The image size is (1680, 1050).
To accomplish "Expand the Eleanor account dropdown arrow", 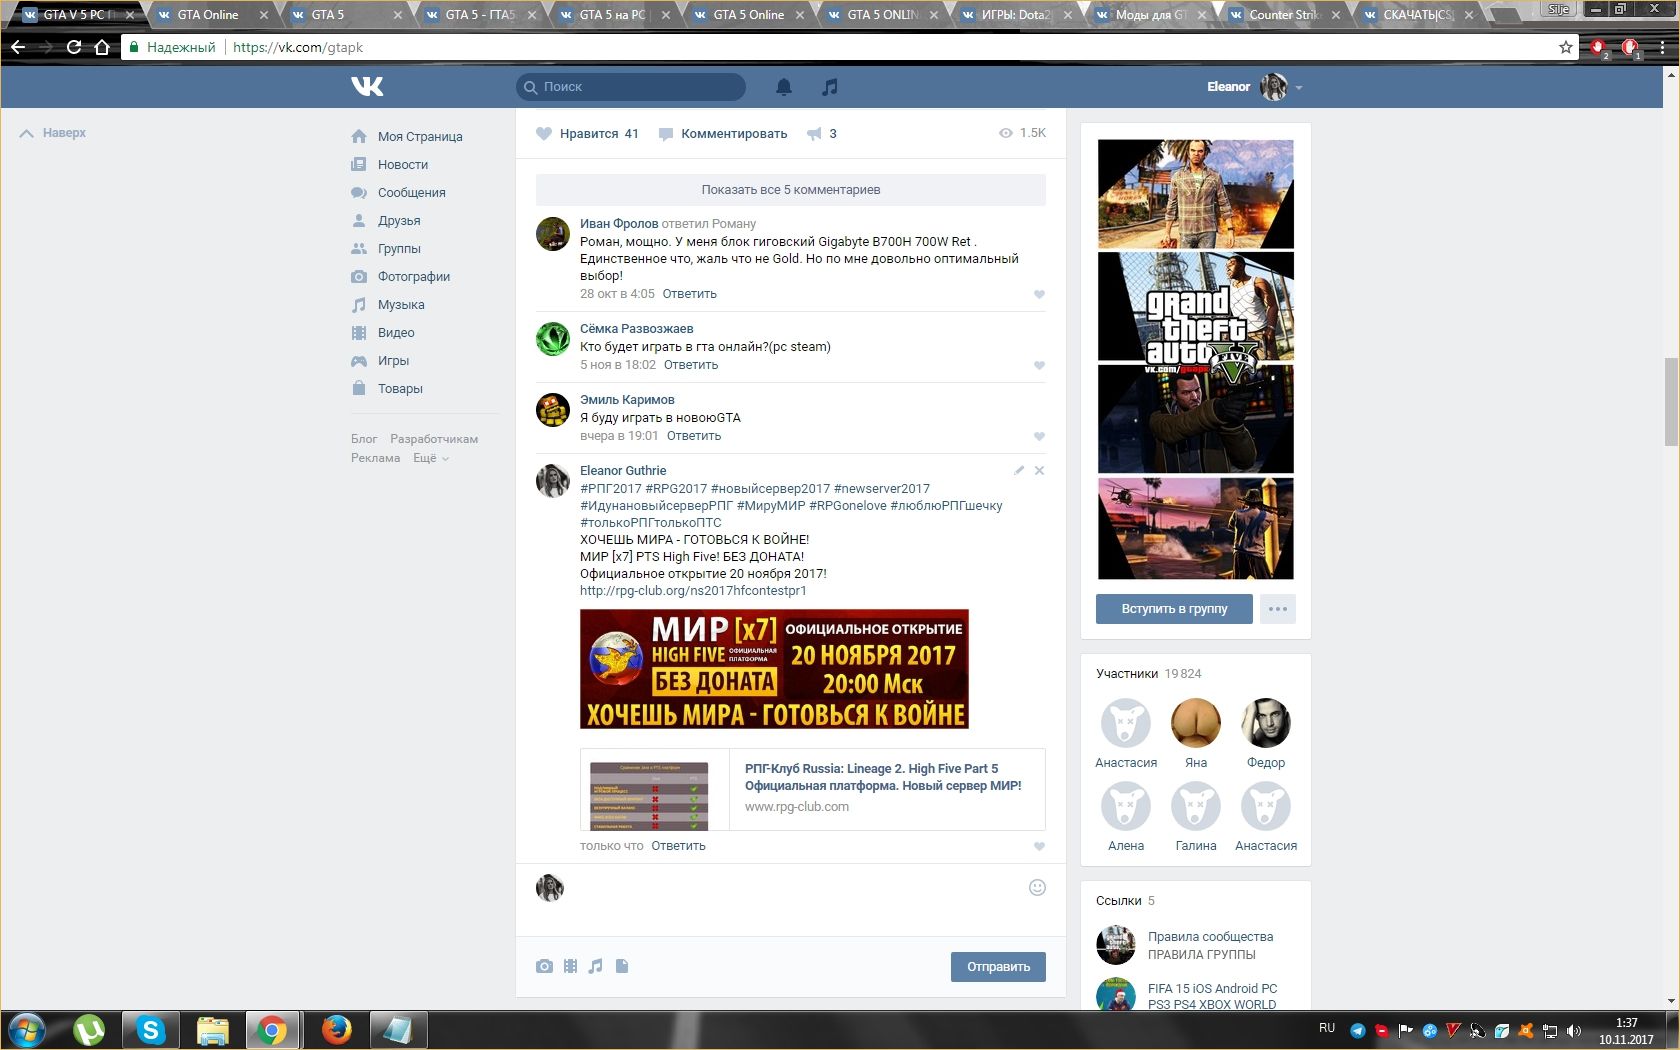I will [x=1299, y=88].
